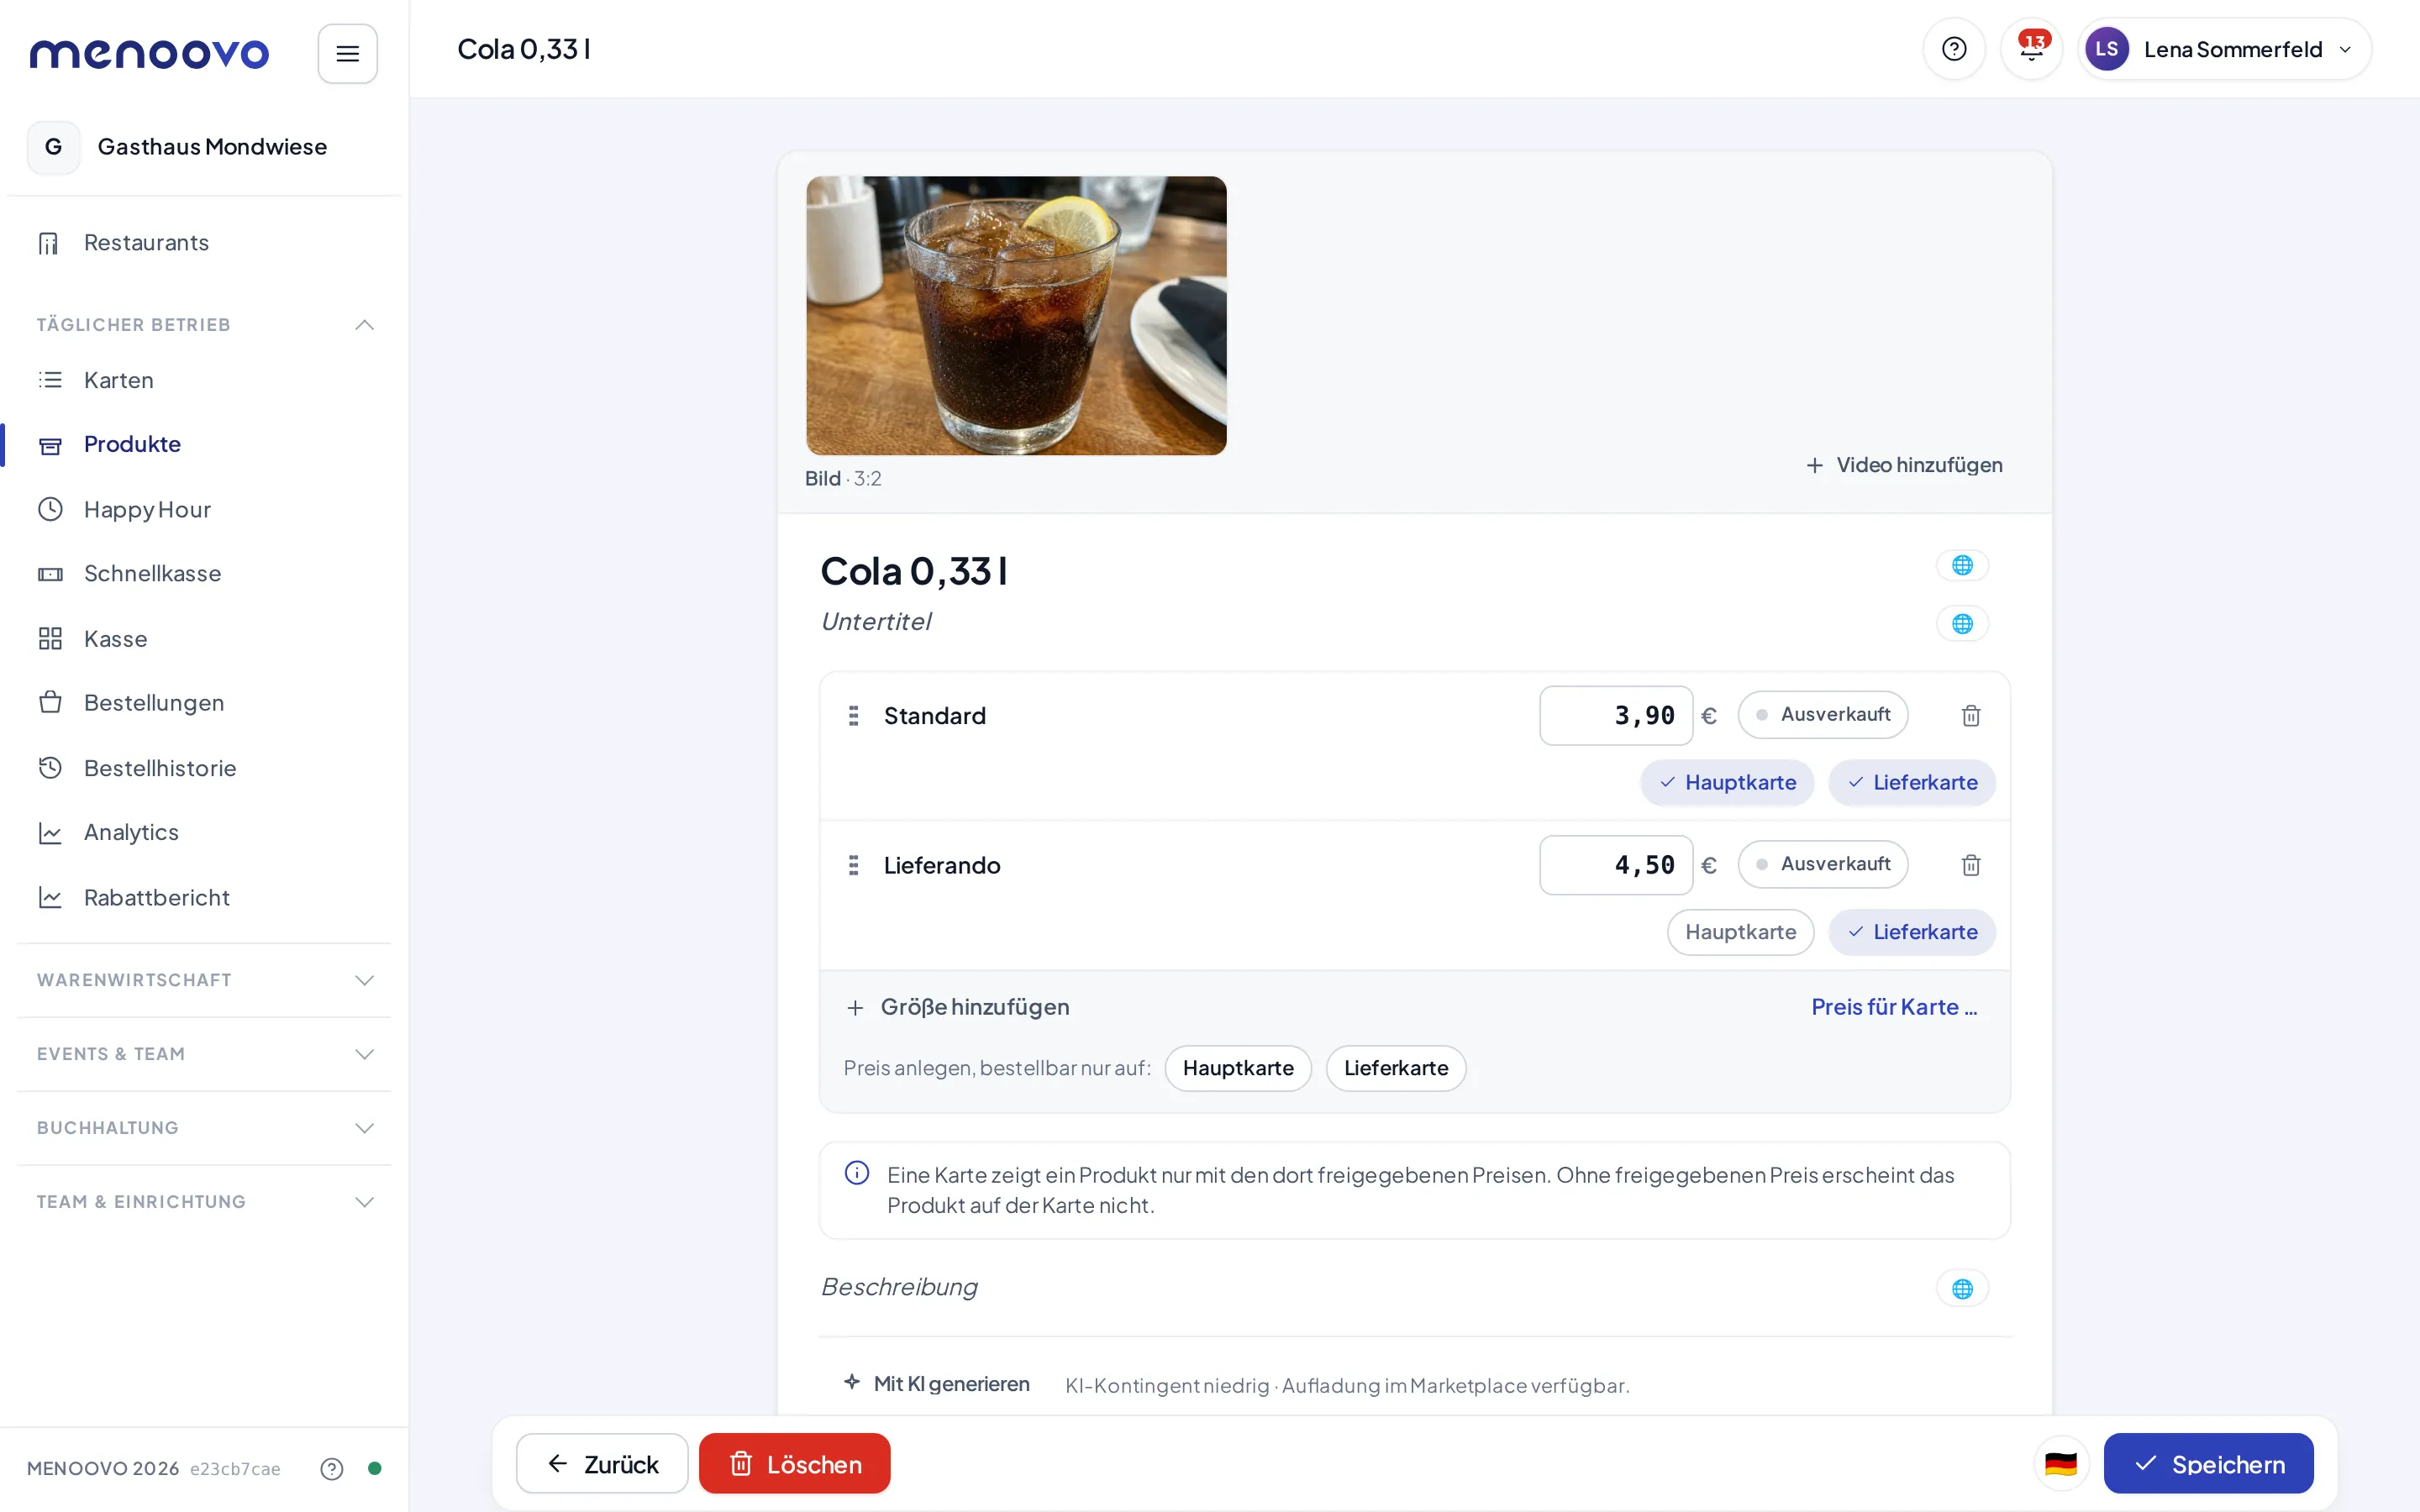Image resolution: width=2420 pixels, height=1512 pixels.
Task: Open the help question mark icon in header
Action: click(1954, 49)
